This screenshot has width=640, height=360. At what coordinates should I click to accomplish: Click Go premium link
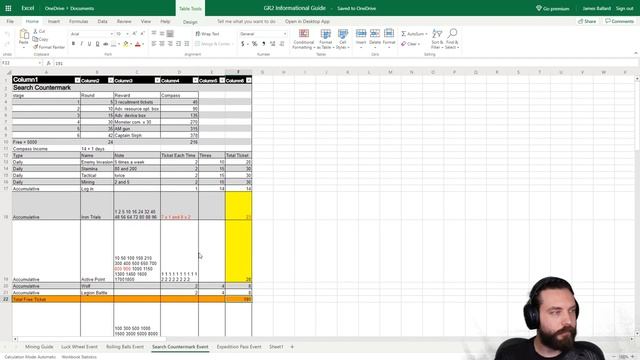pos(553,8)
